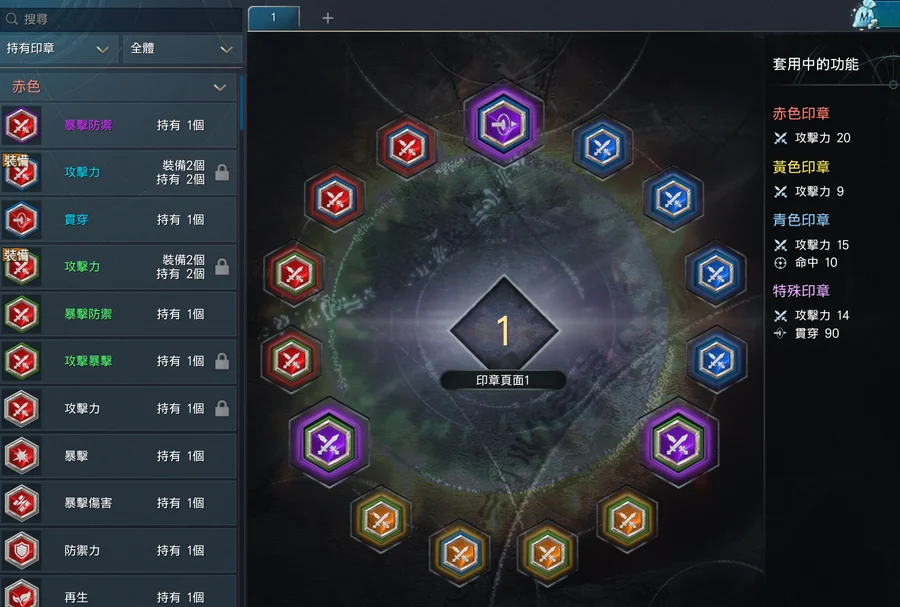This screenshot has height=607, width=900.
Task: Add a new seal page tab
Action: pyautogui.click(x=327, y=18)
